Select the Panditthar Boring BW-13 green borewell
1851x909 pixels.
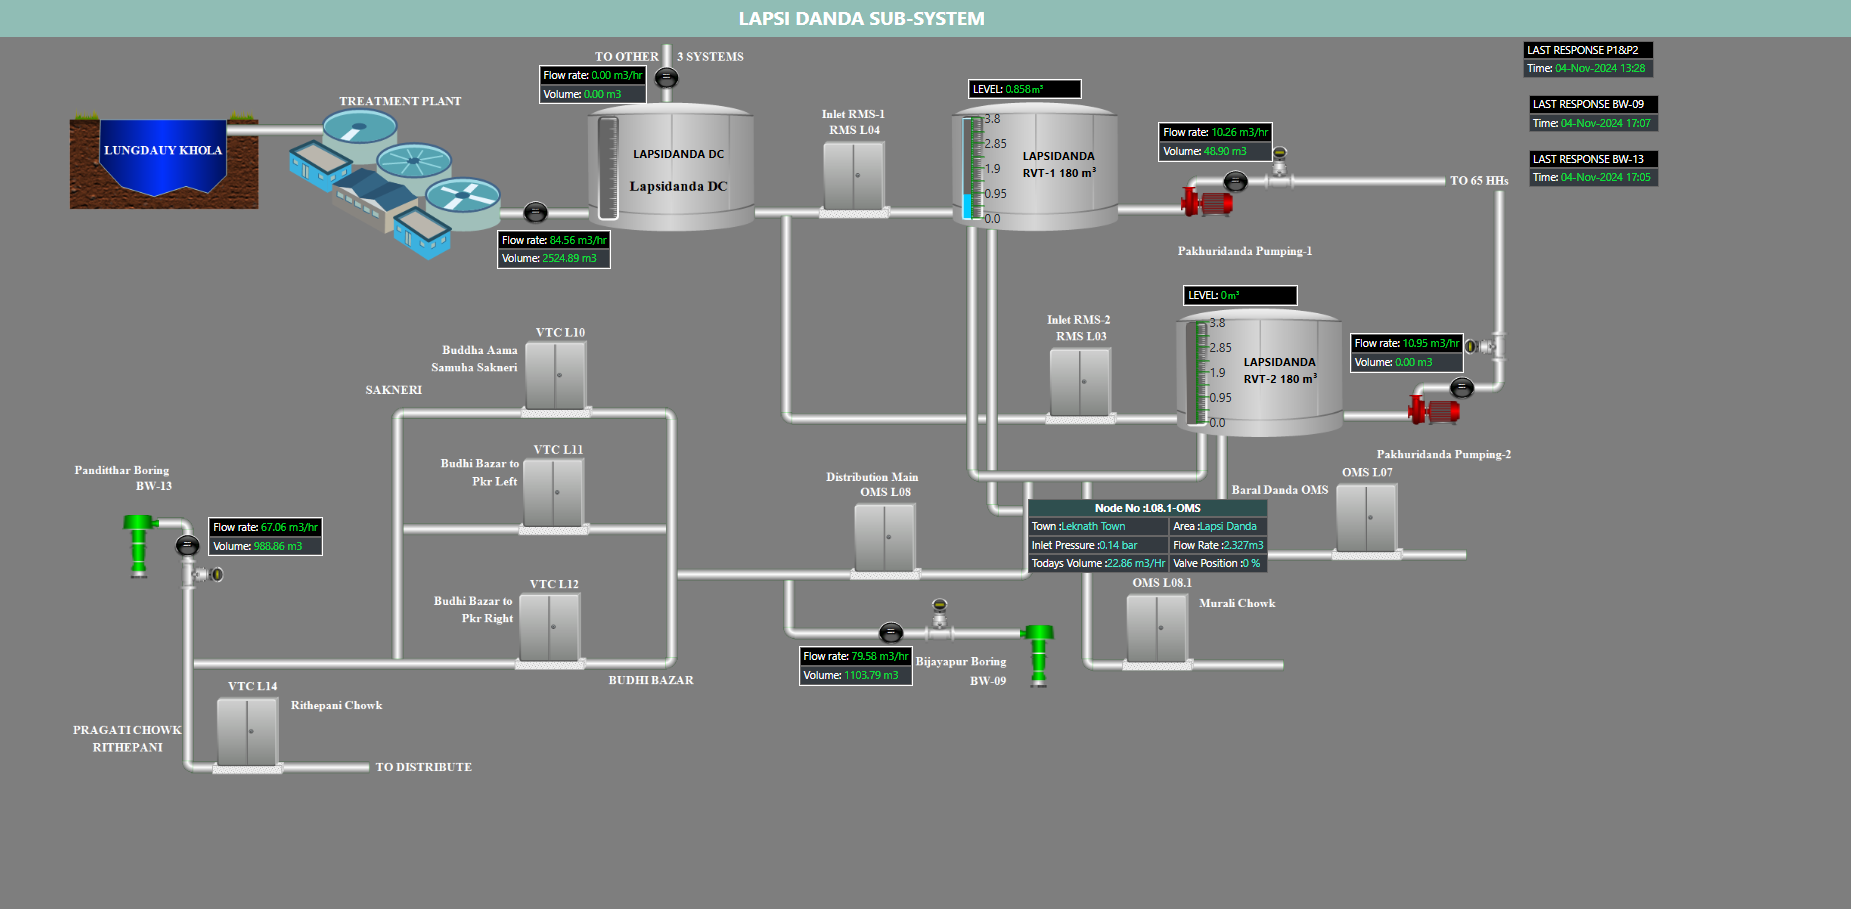pos(139,545)
